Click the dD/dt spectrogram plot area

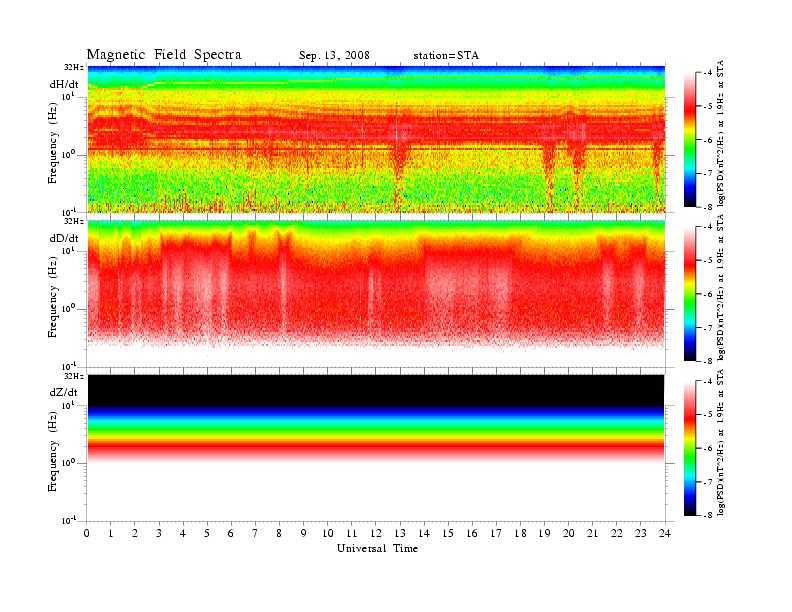(x=376, y=293)
